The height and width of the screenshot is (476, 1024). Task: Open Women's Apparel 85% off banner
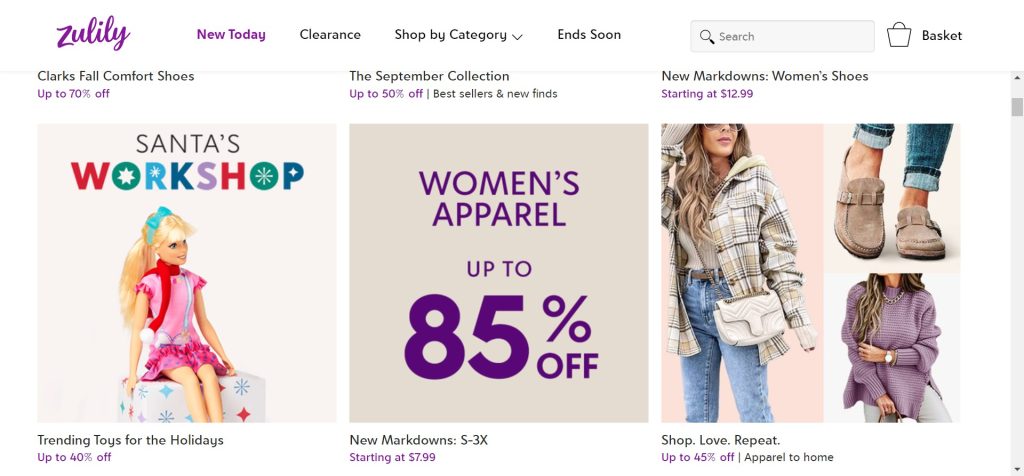[x=498, y=272]
